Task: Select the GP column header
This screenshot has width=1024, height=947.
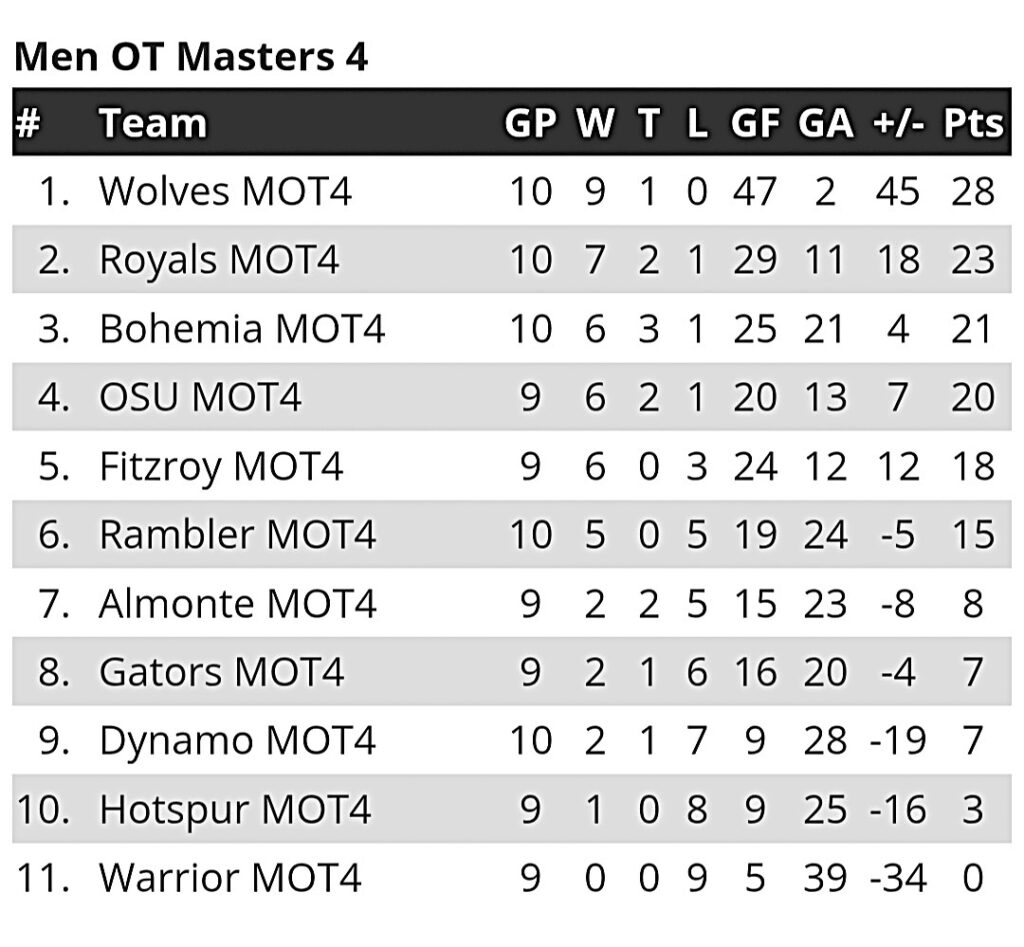Action: [x=530, y=123]
